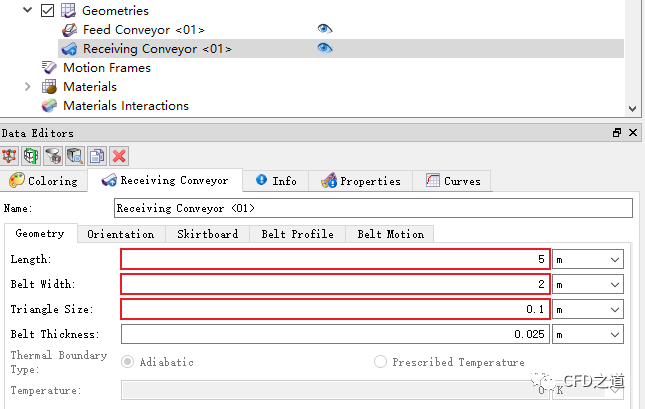Select Motion Frames in the tree
The image size is (645, 409).
coord(106,68)
